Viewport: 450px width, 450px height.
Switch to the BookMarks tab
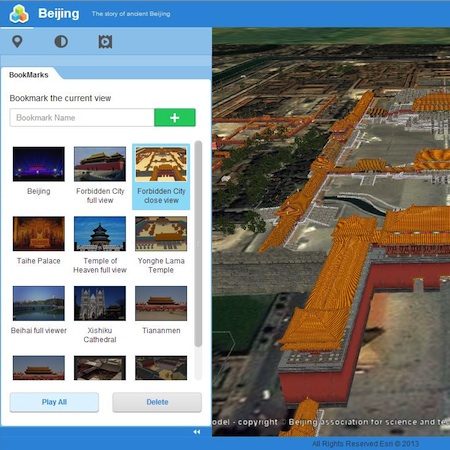(x=29, y=75)
